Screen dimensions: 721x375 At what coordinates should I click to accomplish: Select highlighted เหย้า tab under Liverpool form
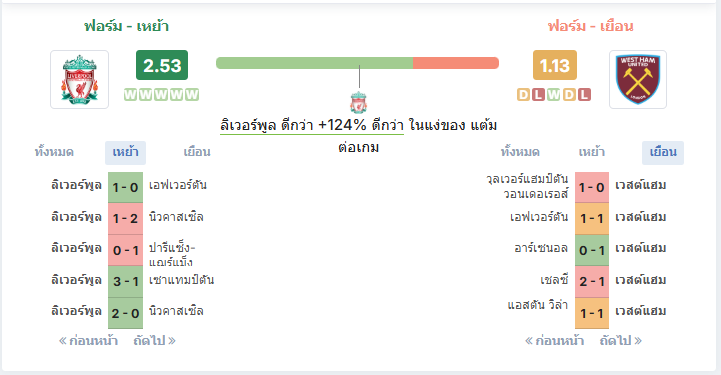click(126, 153)
